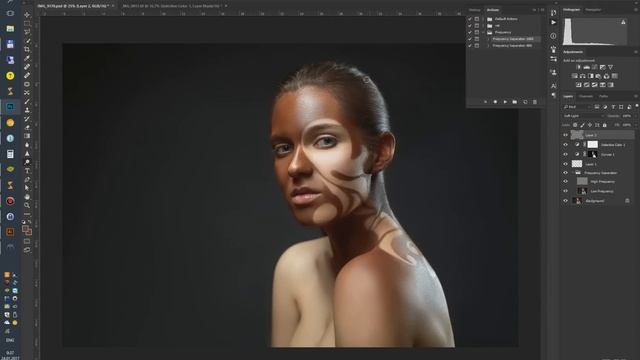Viewport: 640px width, 360px height.
Task: Hide the Selective Color 1 layer
Action: (566, 144)
